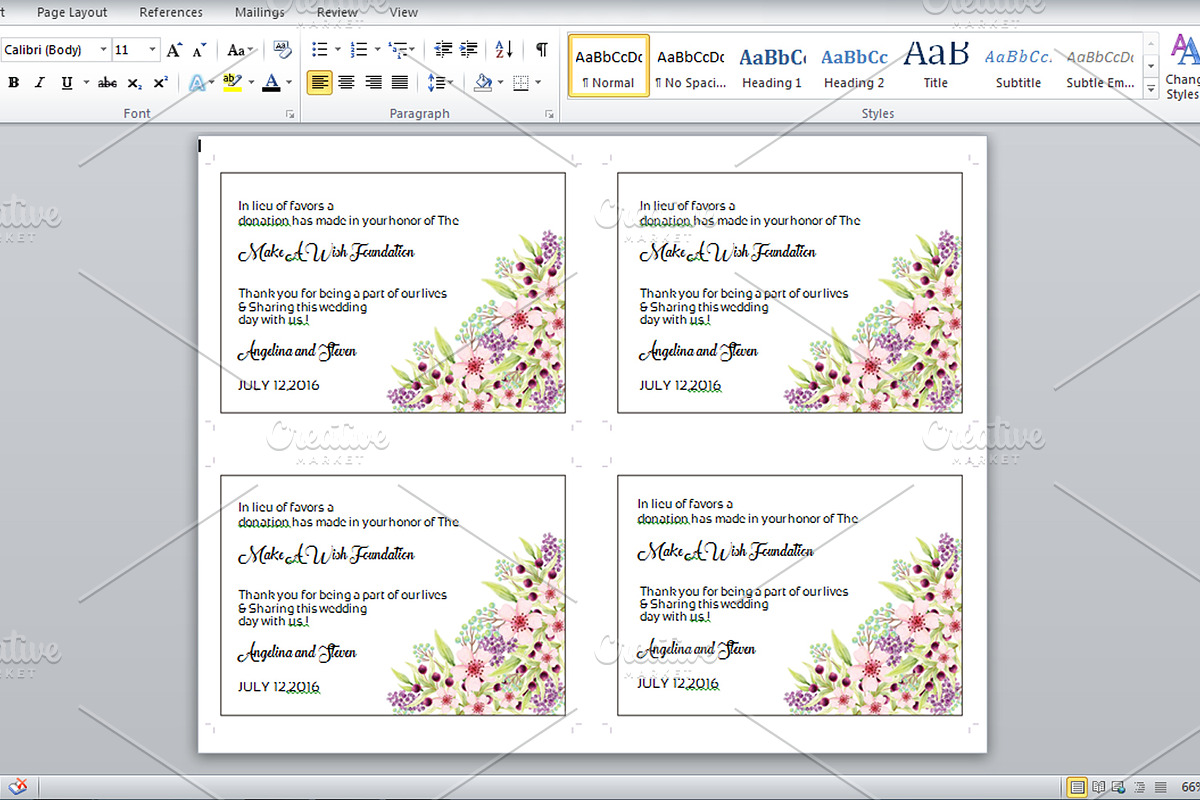Expand underline style dropdown arrow
The width and height of the screenshot is (1200, 800).
tap(86, 83)
